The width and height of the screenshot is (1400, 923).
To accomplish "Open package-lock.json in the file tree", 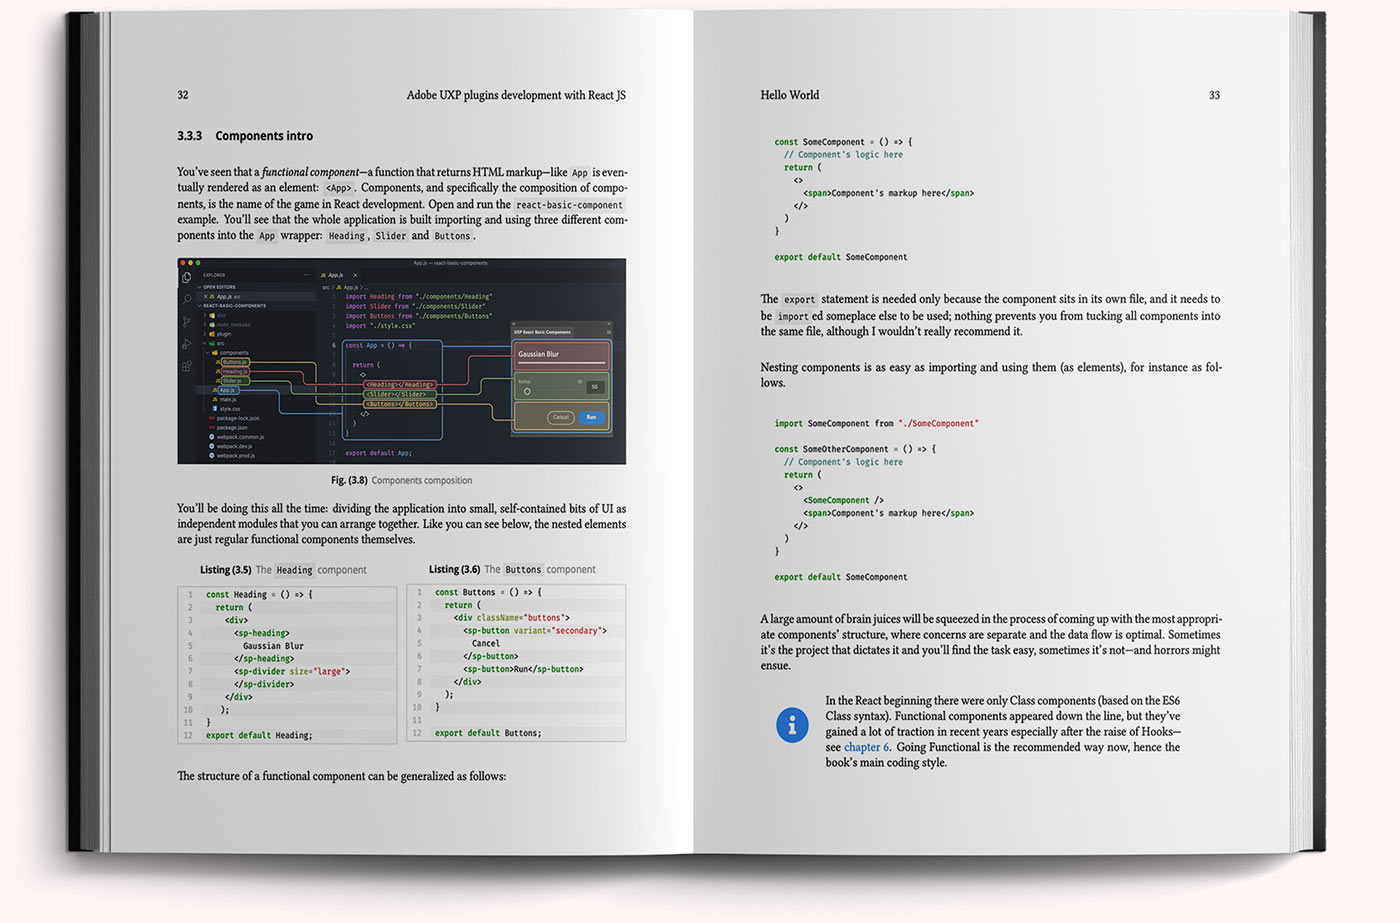I will (x=235, y=418).
